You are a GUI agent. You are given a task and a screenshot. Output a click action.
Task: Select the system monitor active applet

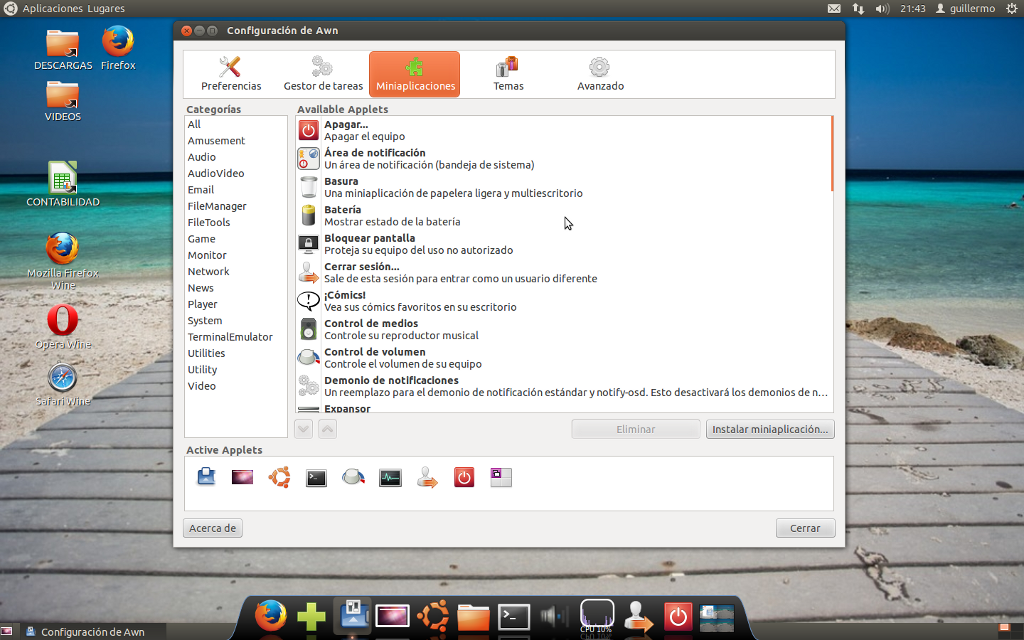coord(390,478)
